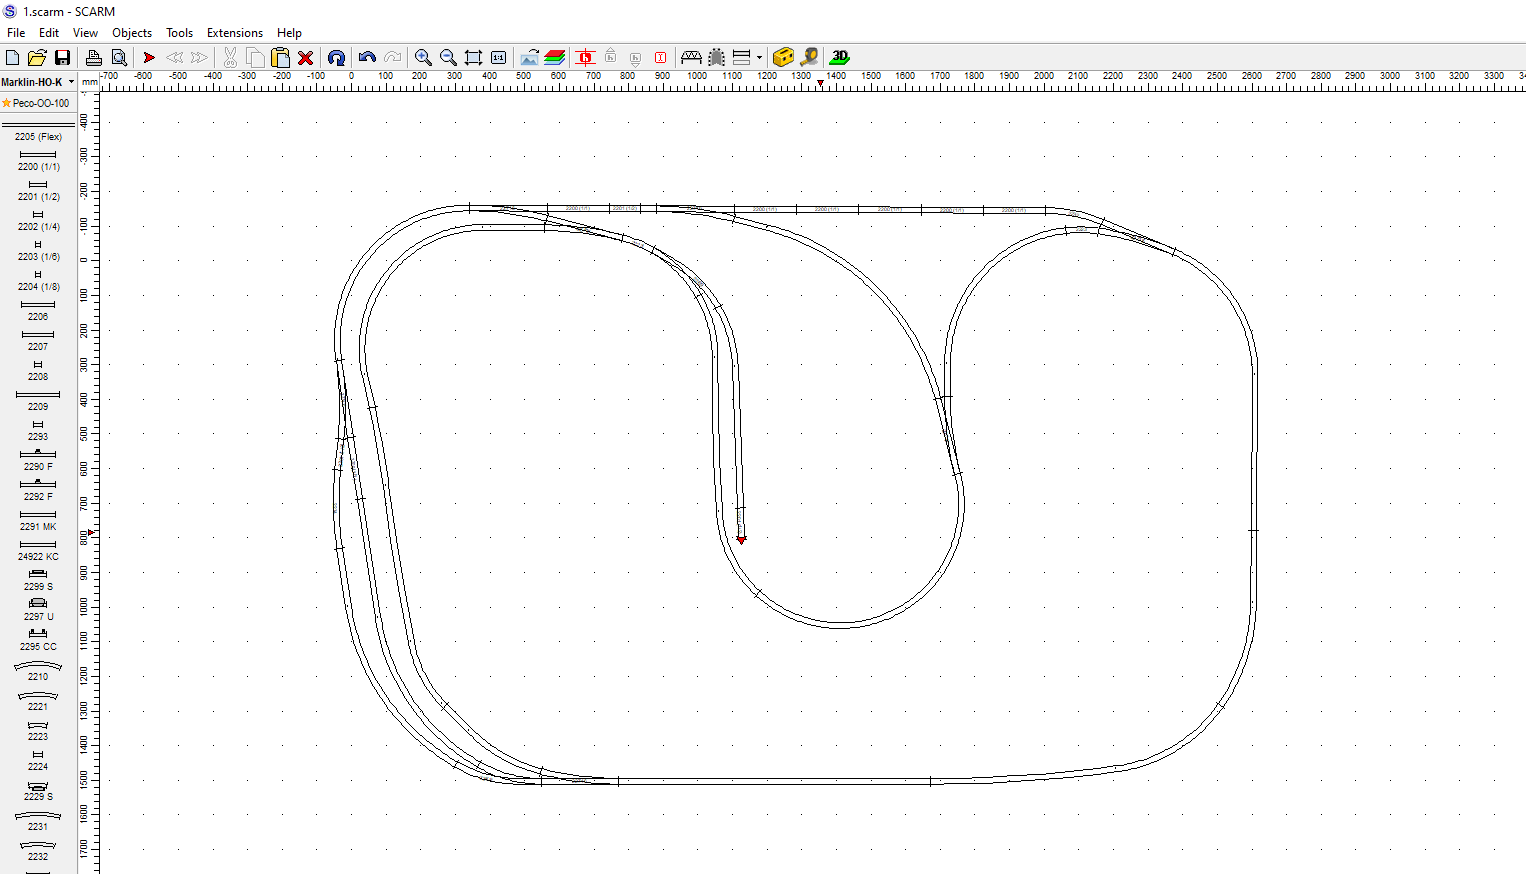Image resolution: width=1526 pixels, height=874 pixels.
Task: Select the measuring tape tool
Action: (809, 58)
